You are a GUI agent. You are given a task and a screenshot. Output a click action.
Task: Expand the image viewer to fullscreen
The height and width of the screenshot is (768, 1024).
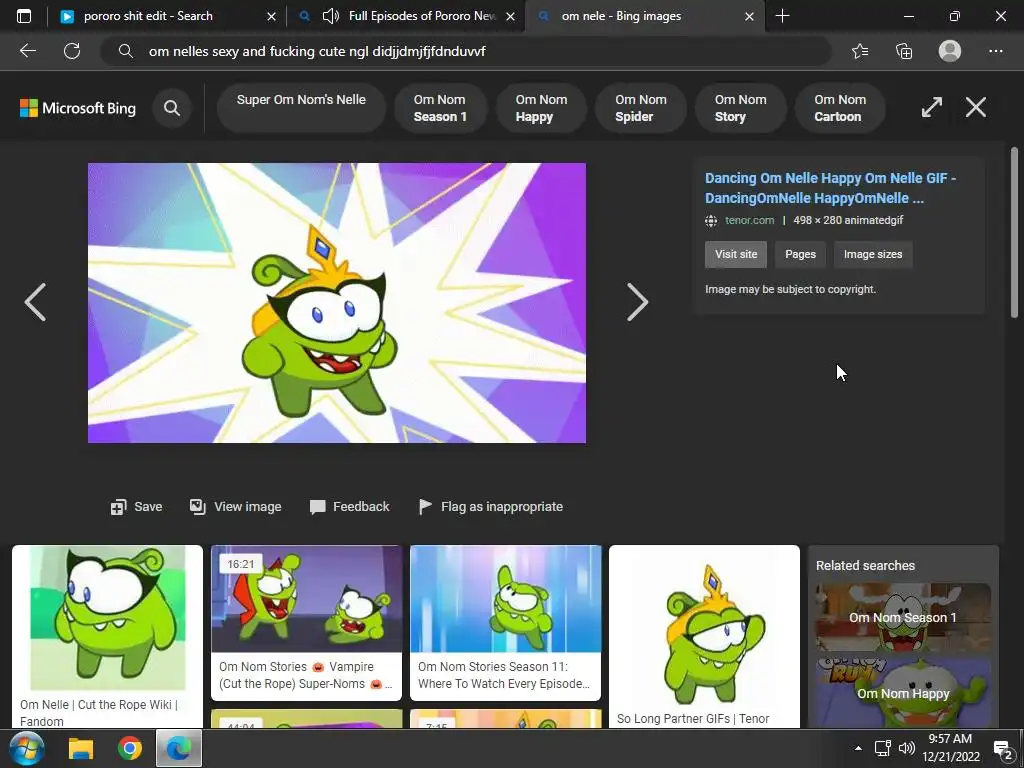[932, 107]
